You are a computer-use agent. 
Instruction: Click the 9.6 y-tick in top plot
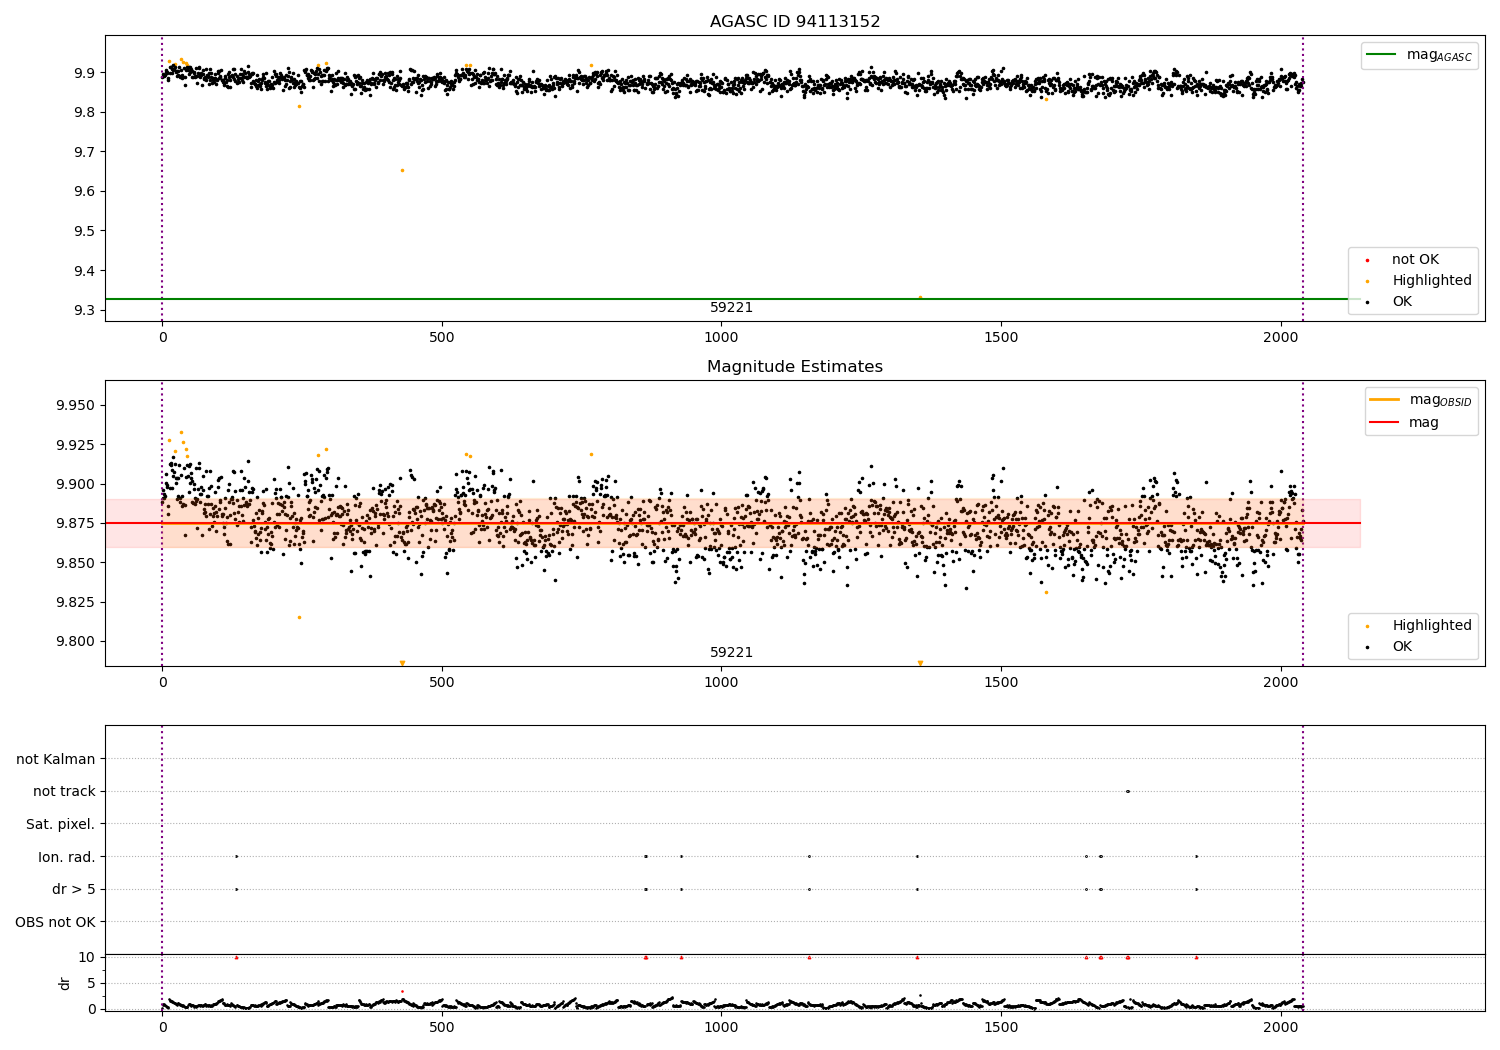pos(83,192)
